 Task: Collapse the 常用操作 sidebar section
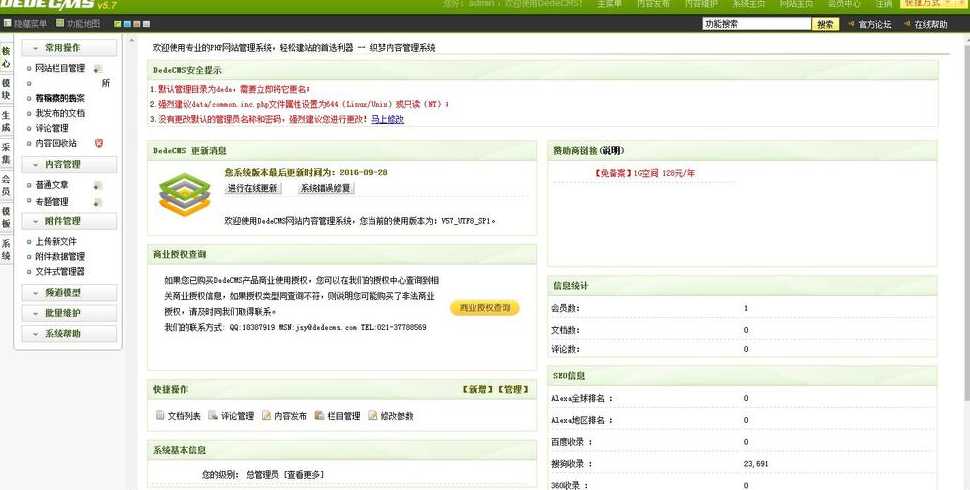tap(69, 48)
